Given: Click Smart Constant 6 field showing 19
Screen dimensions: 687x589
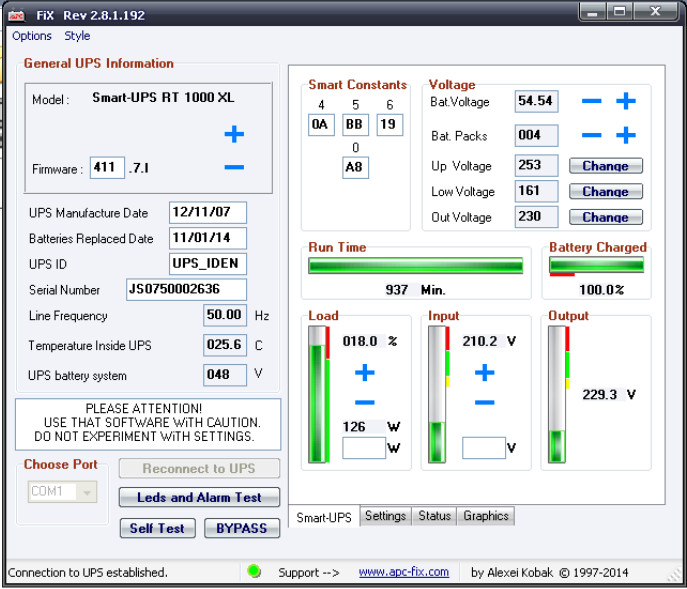Looking at the screenshot, I should click(x=390, y=125).
